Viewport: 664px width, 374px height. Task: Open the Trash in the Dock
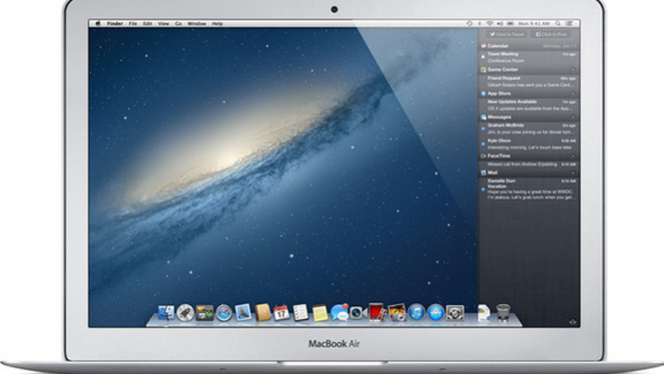[x=503, y=313]
